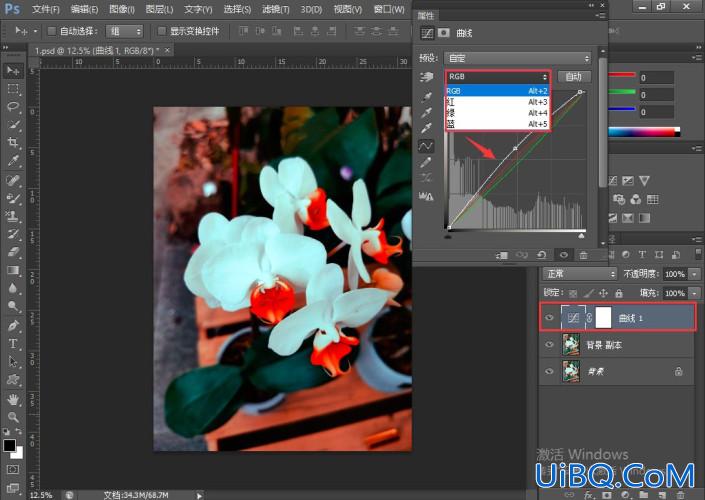Image resolution: width=705 pixels, height=500 pixels.
Task: Open the Properties panel flyout menu
Action: coord(600,16)
